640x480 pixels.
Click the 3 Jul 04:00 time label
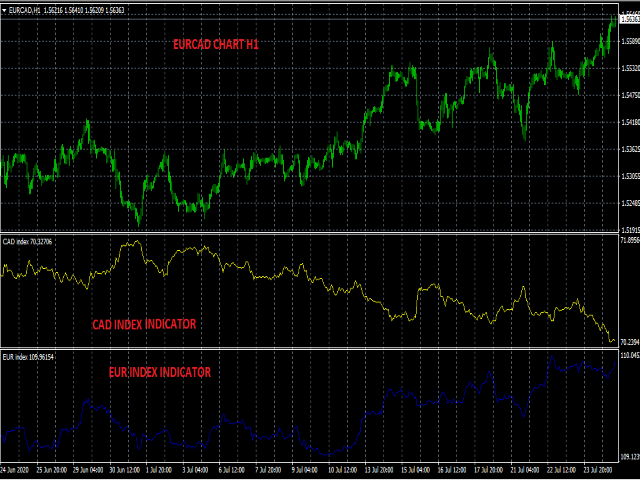point(195,469)
